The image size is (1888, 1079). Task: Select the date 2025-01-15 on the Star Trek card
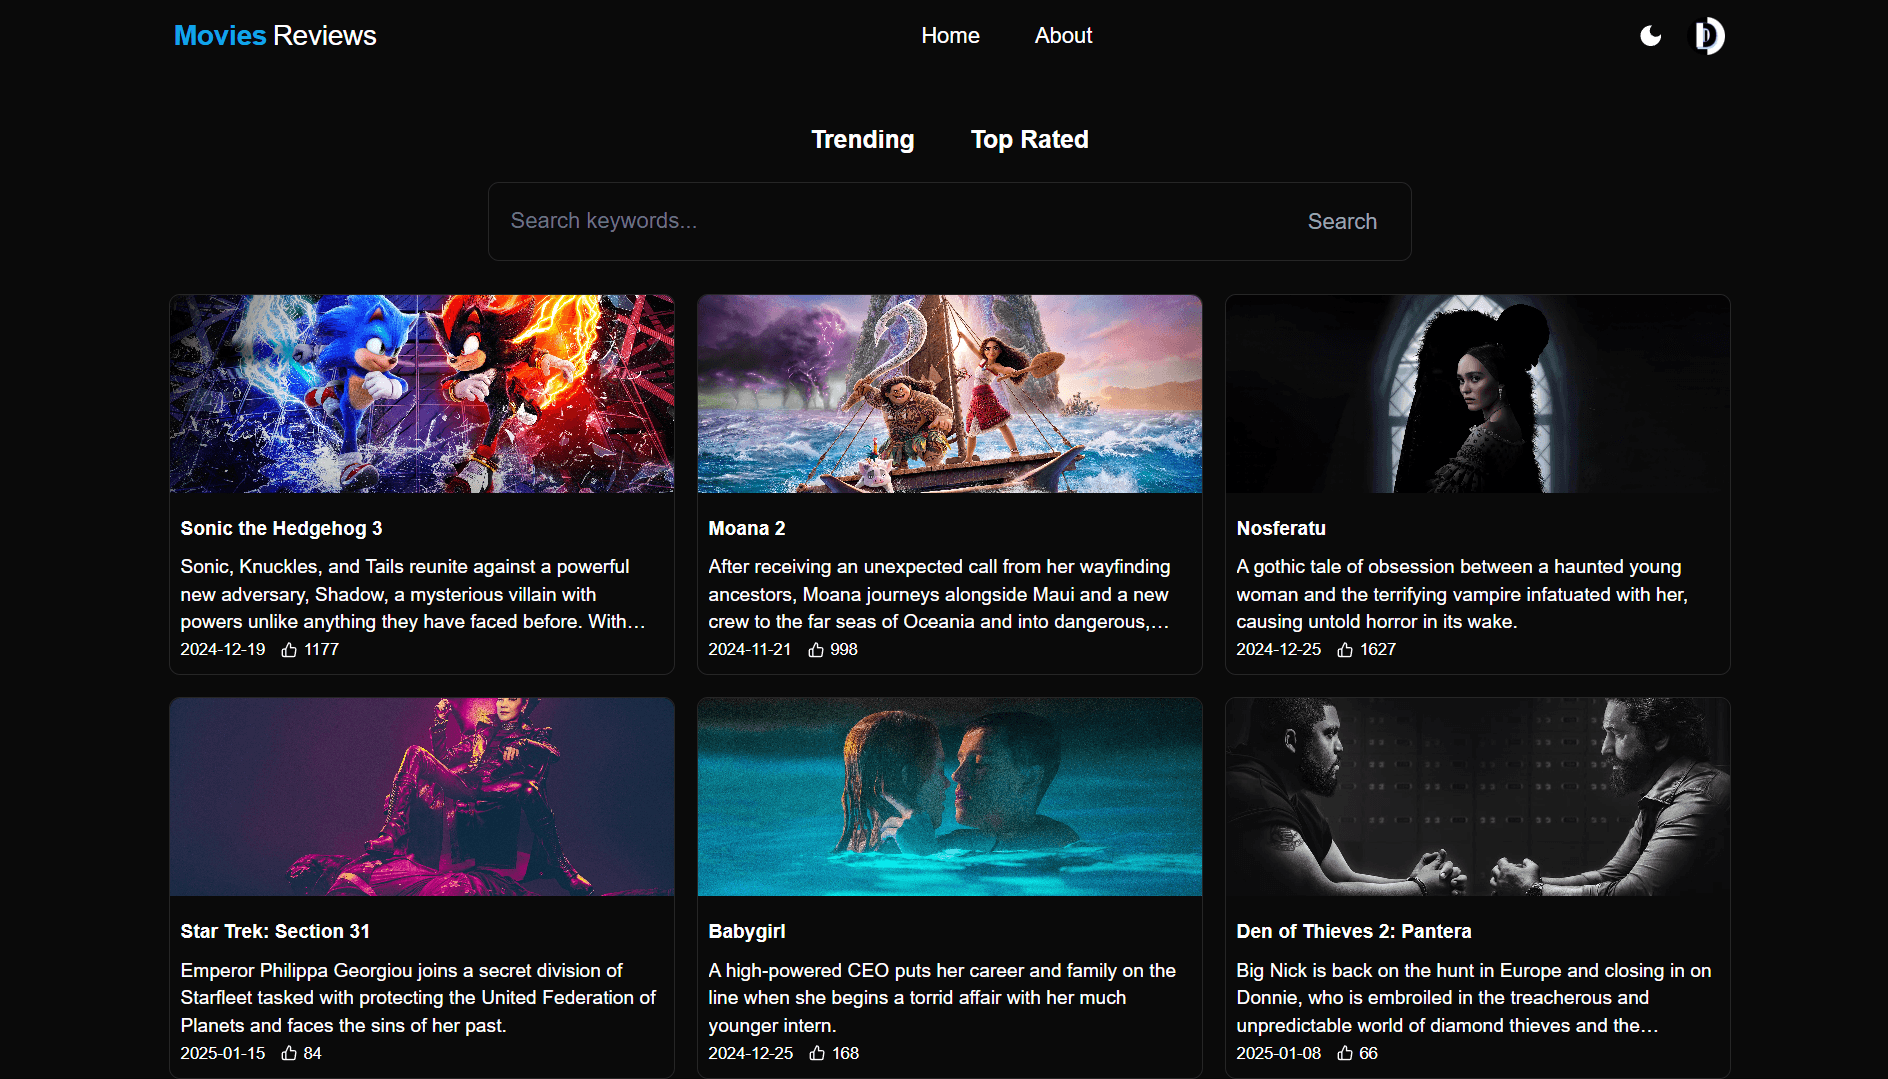(223, 1053)
